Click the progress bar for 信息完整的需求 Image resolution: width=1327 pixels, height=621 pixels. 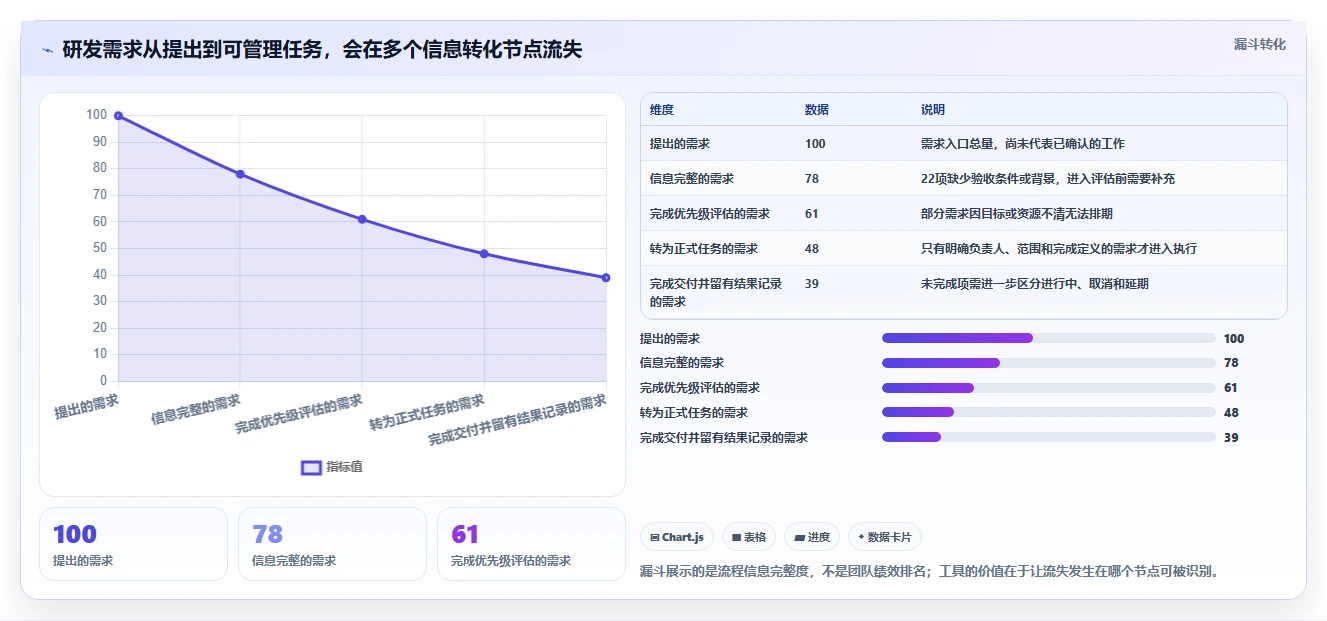click(x=1048, y=363)
